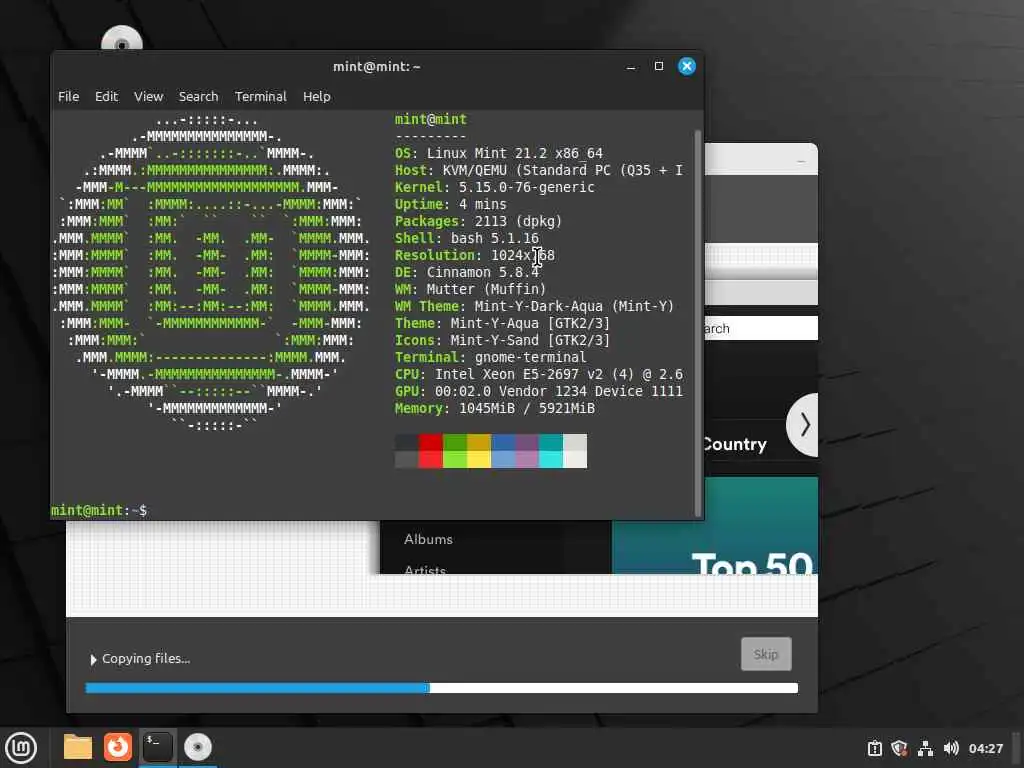Open the volume control tray icon
Image resolution: width=1024 pixels, height=768 pixels.
(951, 748)
